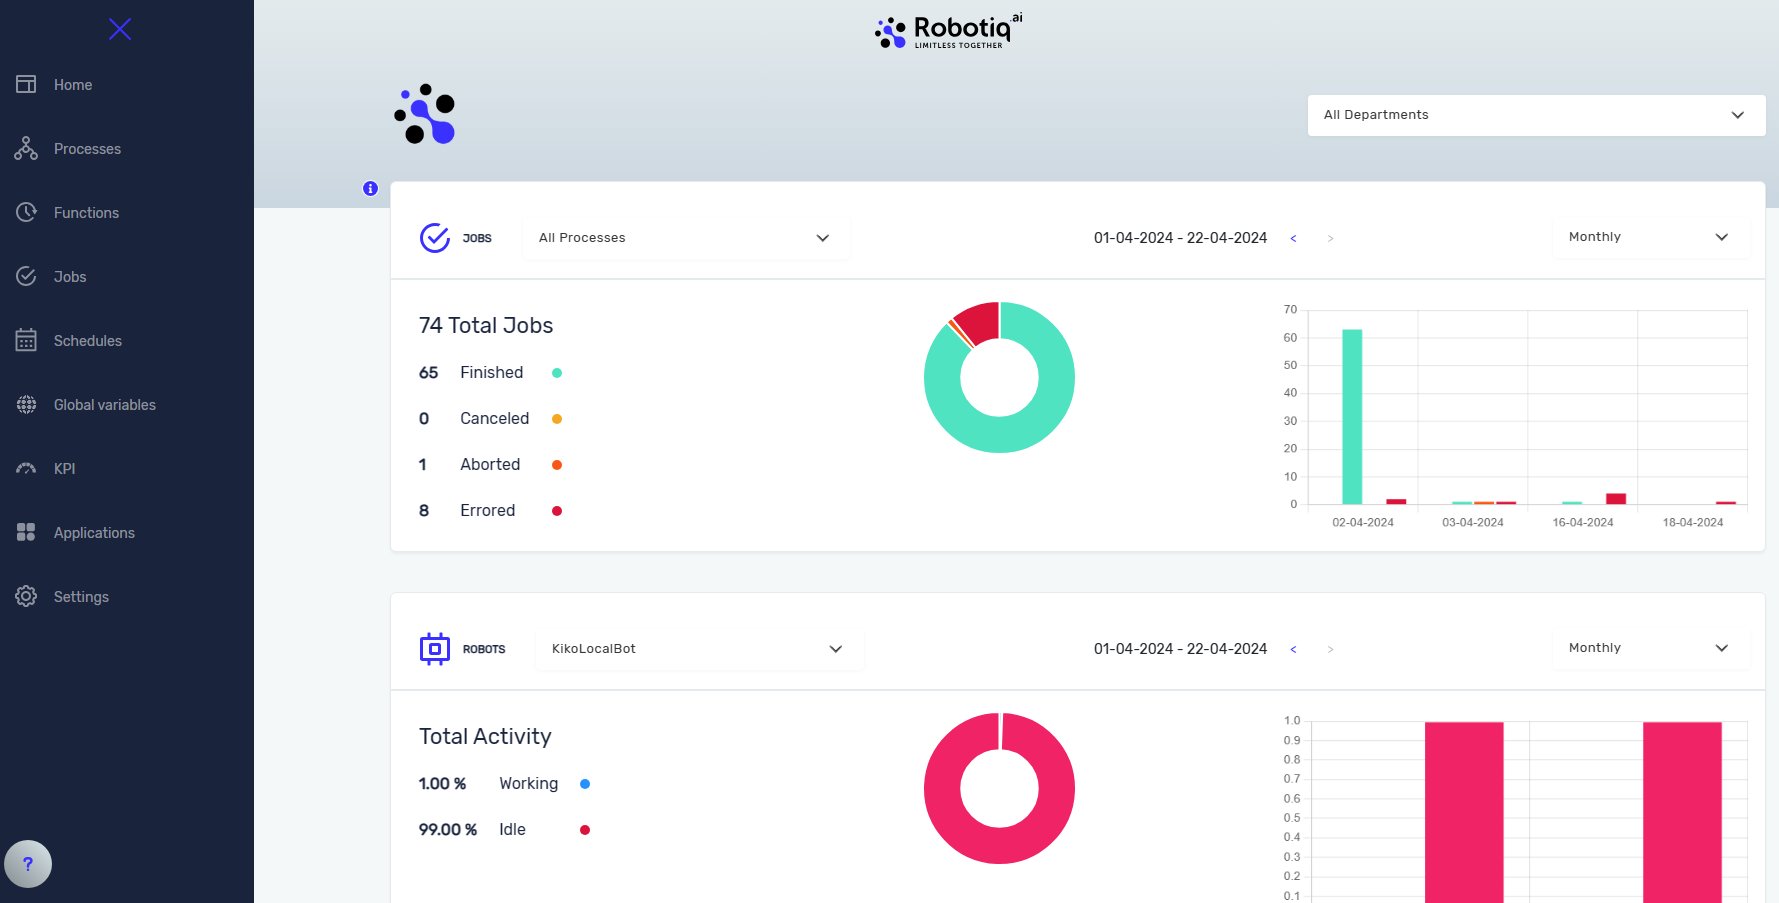Click the Processes icon in sidebar
Image resolution: width=1779 pixels, height=903 pixels.
click(x=26, y=148)
